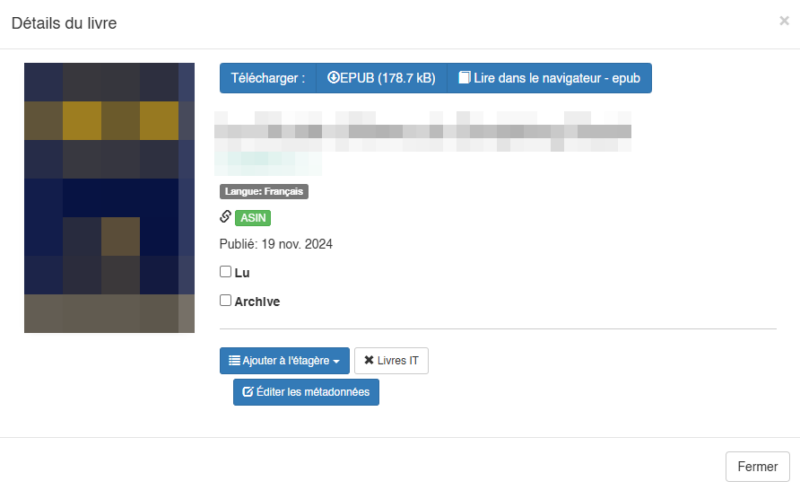Click 'Éditer les métadonnées' button
This screenshot has height=490, width=800.
[x=306, y=392]
